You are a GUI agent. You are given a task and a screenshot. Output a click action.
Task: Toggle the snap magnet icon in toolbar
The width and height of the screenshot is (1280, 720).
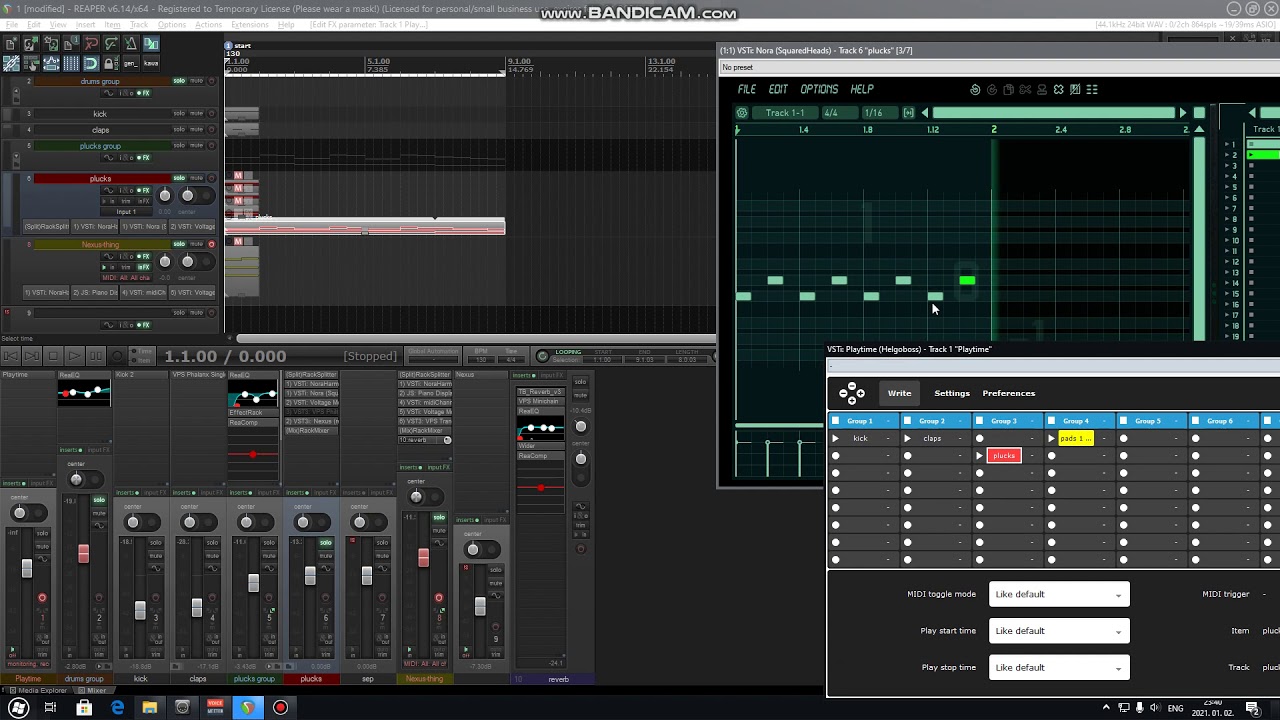point(91,64)
